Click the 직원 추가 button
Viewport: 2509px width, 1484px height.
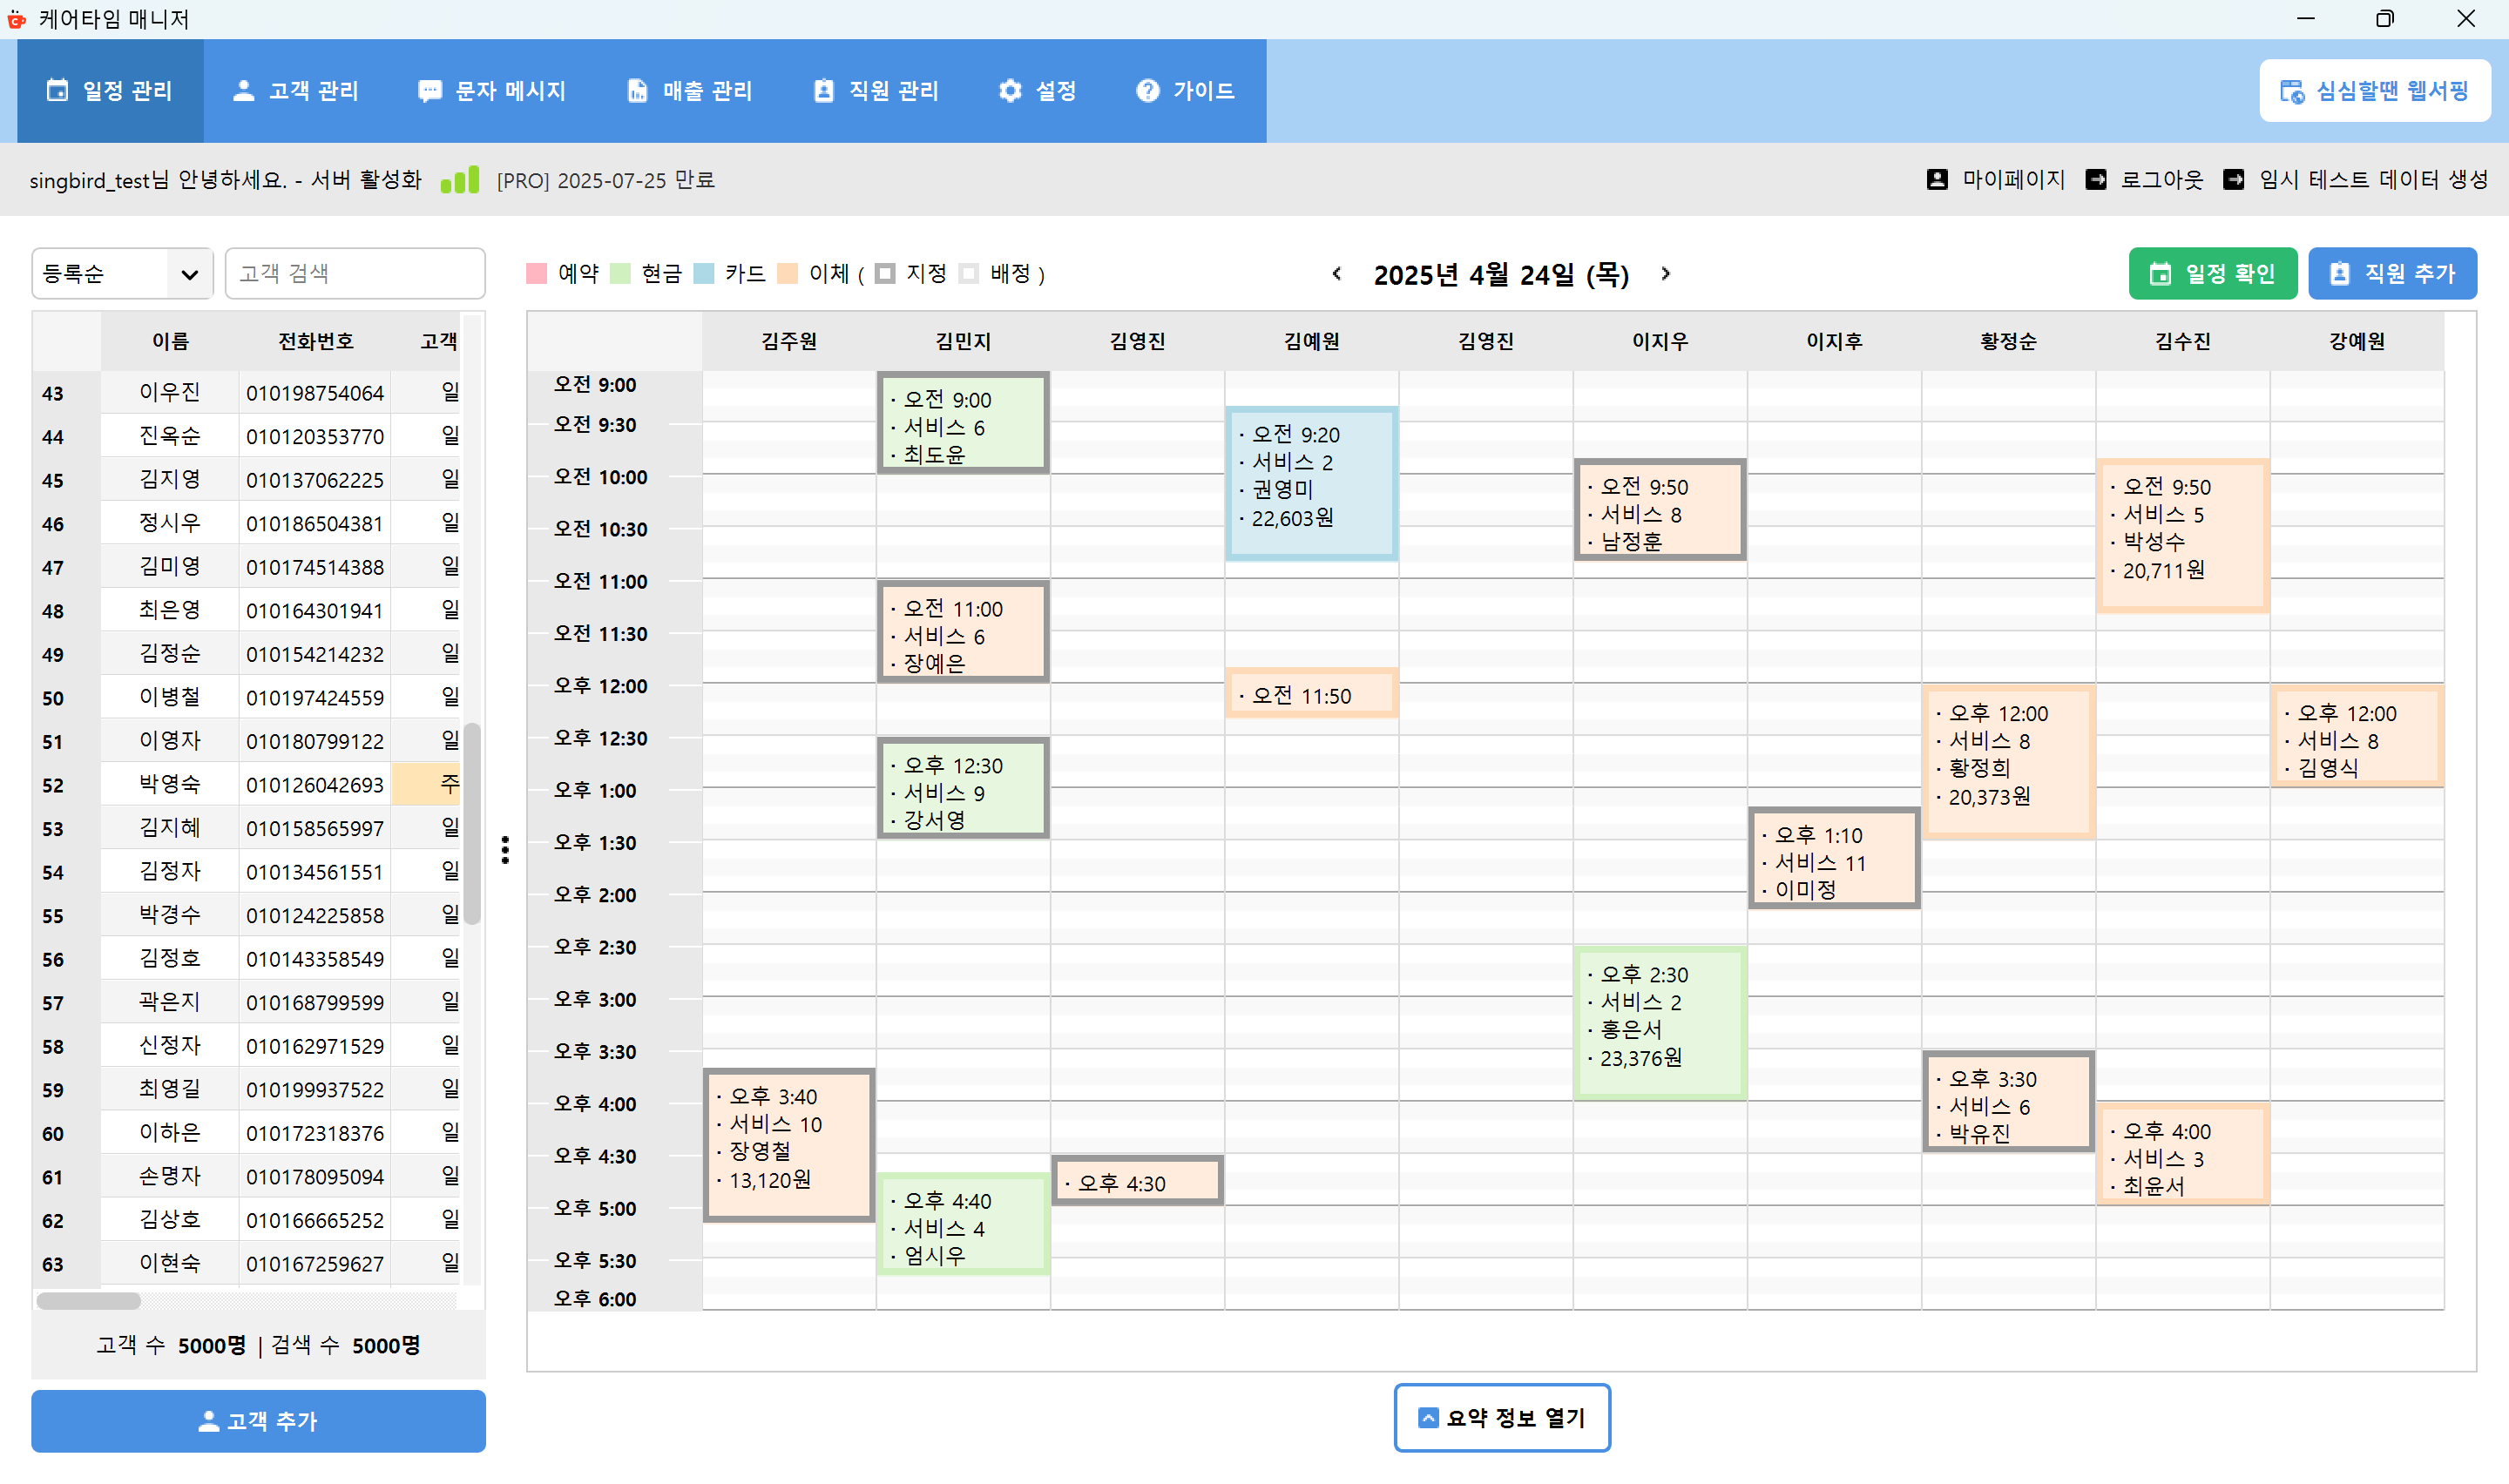2391,274
